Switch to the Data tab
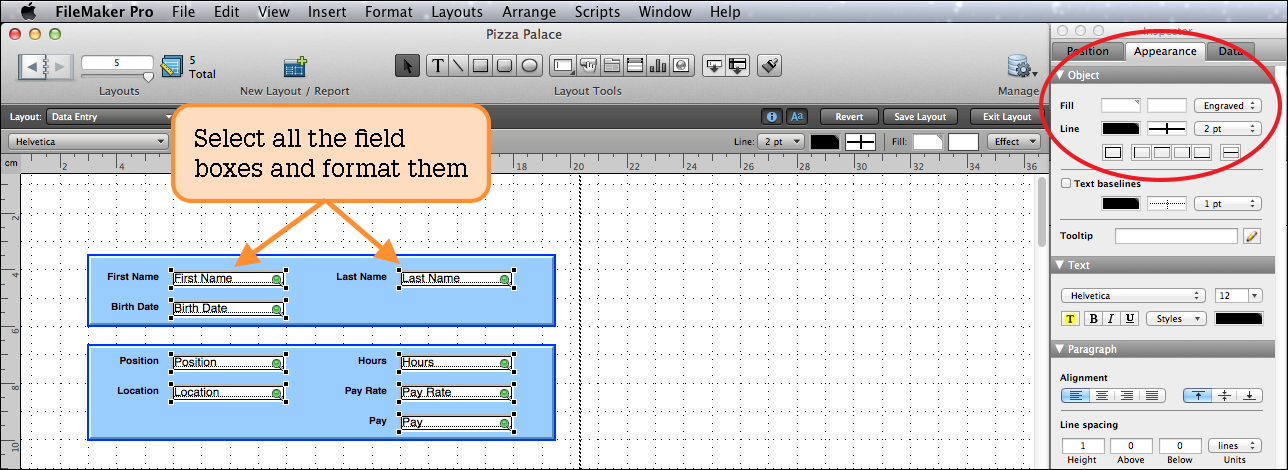1288x470 pixels. coord(1229,51)
